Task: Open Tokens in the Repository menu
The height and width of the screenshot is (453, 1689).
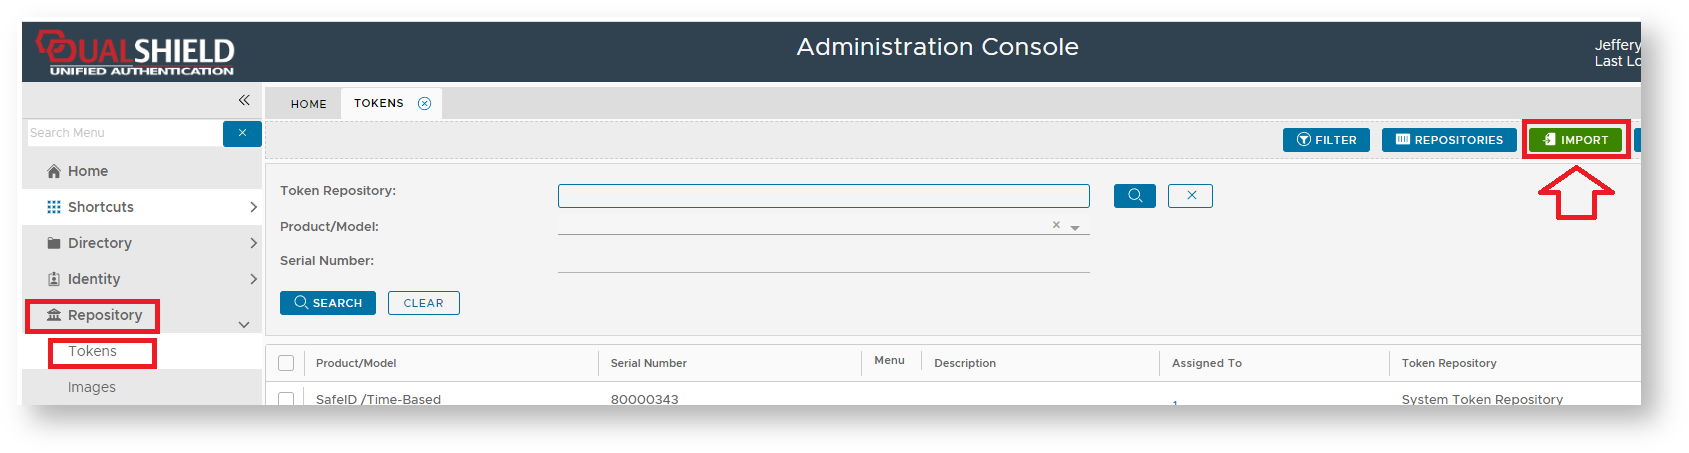Action: tap(92, 351)
